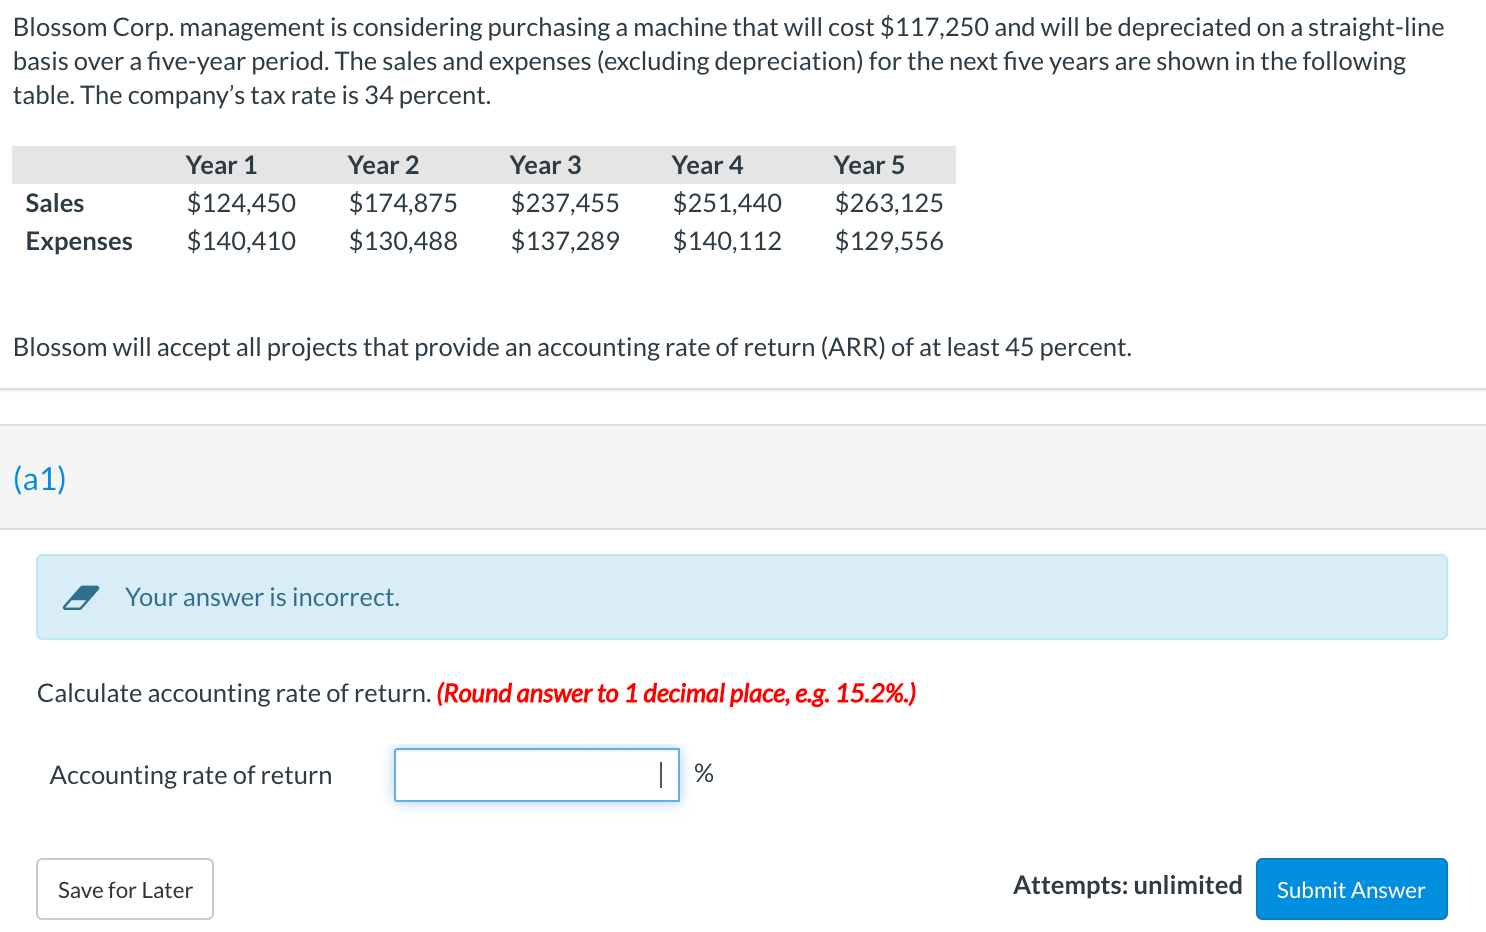Select the $129,556 expense value for Year 5

pyautogui.click(x=889, y=241)
